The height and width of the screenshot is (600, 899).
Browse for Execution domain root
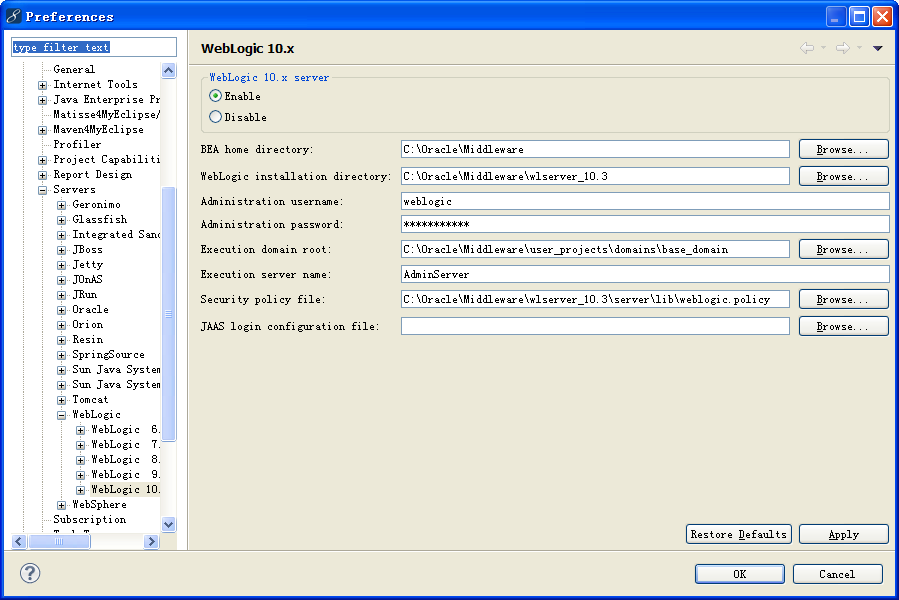(843, 250)
